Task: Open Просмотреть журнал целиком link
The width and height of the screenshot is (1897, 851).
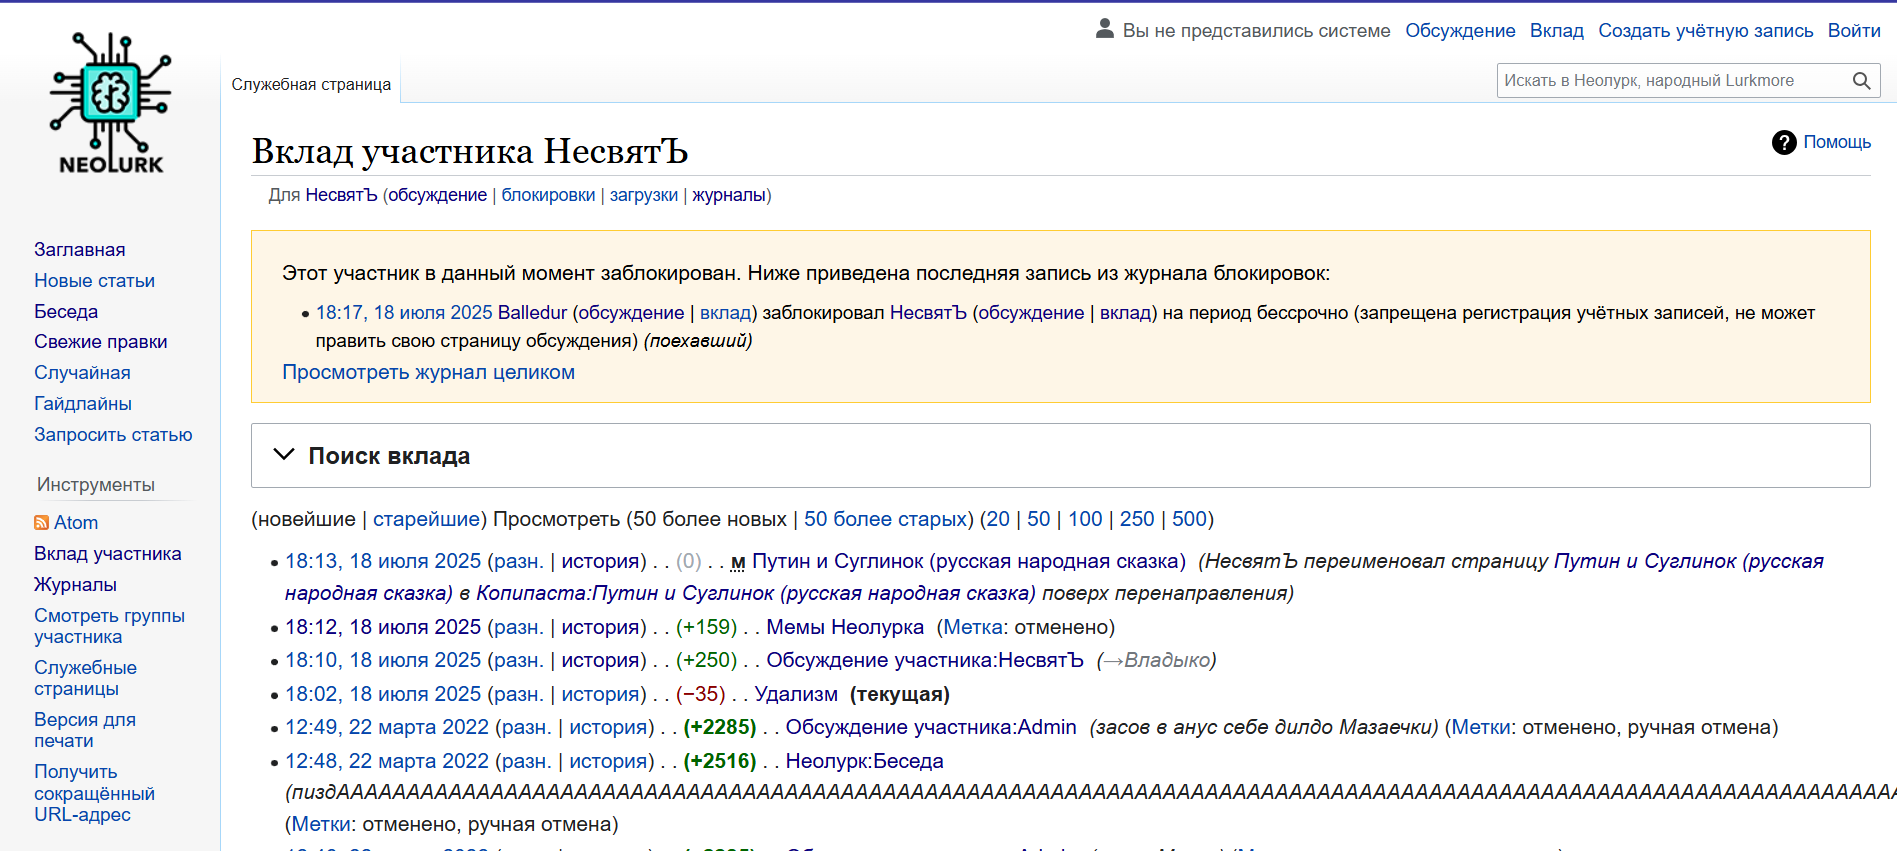Action: [x=428, y=372]
